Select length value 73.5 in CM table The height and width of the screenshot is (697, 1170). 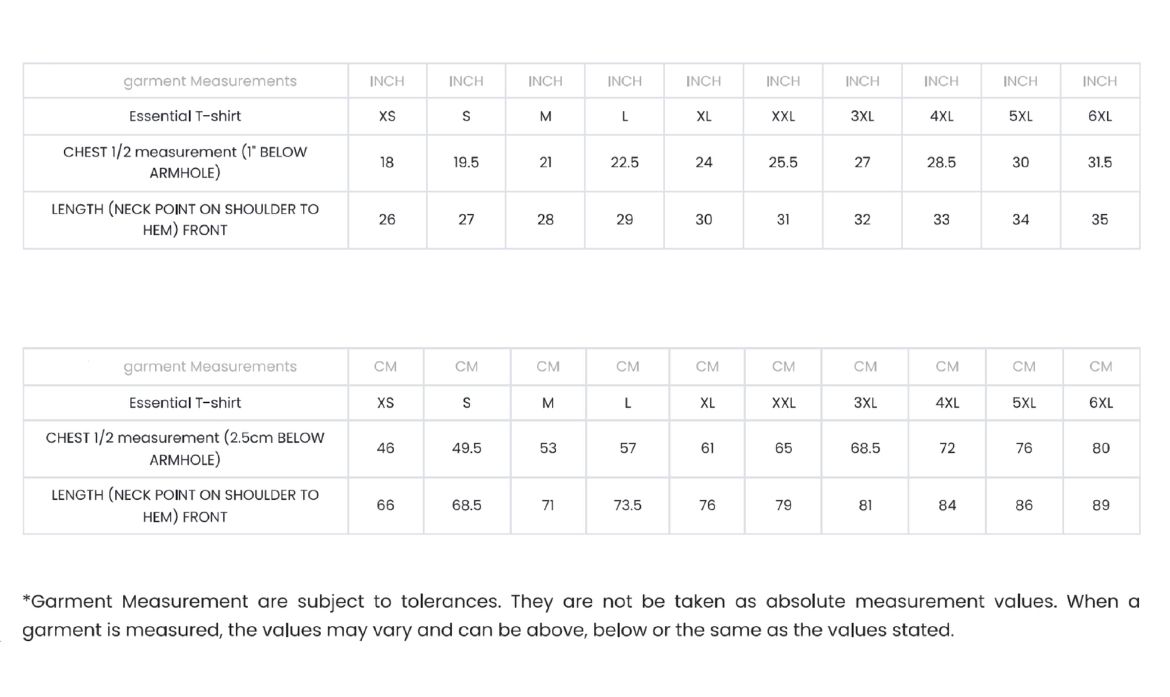[628, 505]
